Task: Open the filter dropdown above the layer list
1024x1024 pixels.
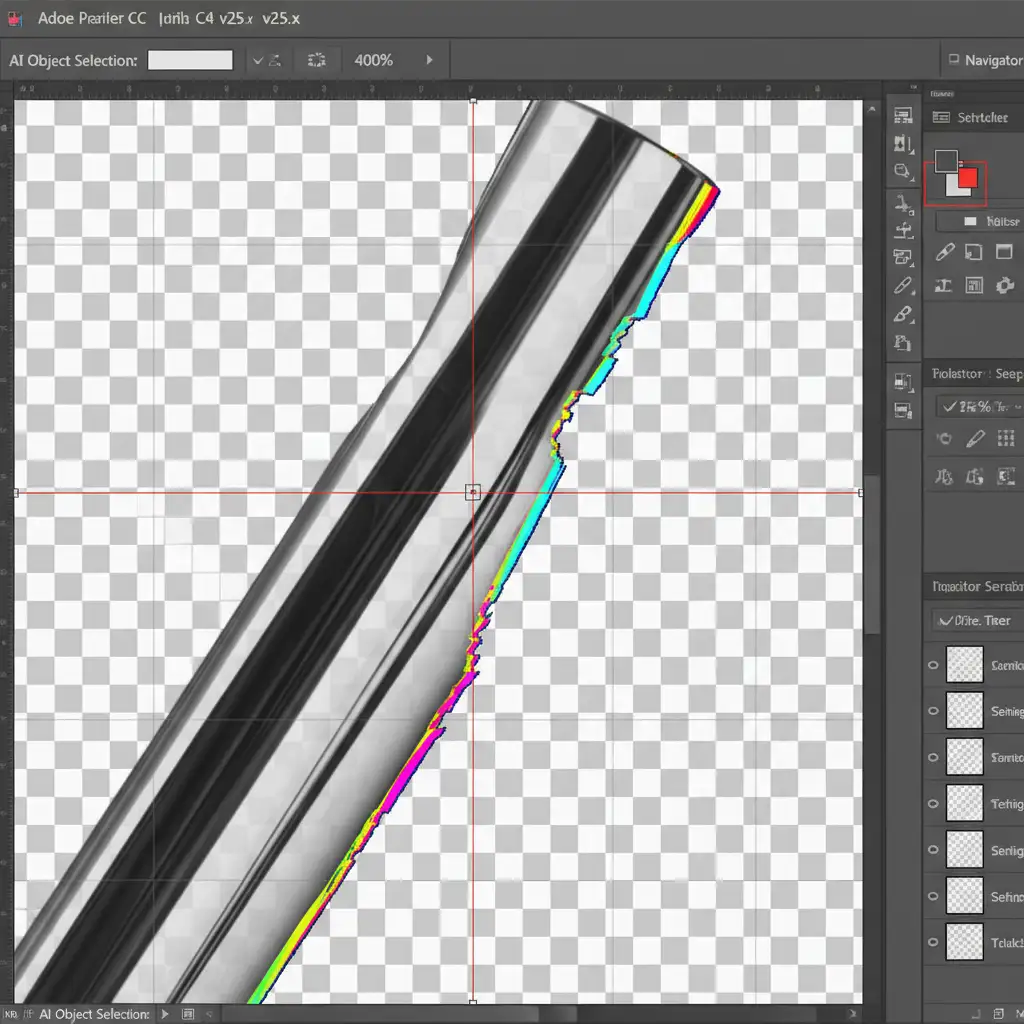Action: click(x=975, y=620)
